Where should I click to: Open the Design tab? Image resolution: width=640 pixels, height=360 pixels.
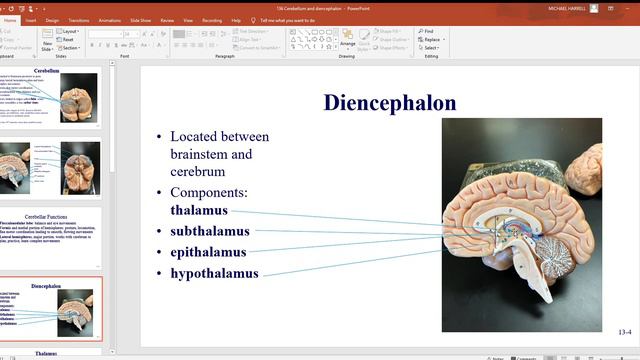coord(52,20)
